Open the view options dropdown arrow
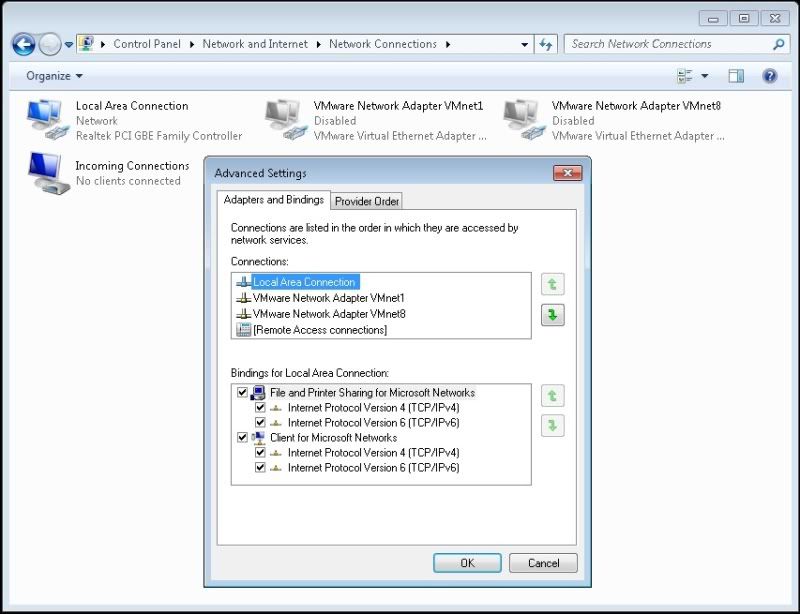This screenshot has height=614, width=800. point(705,76)
